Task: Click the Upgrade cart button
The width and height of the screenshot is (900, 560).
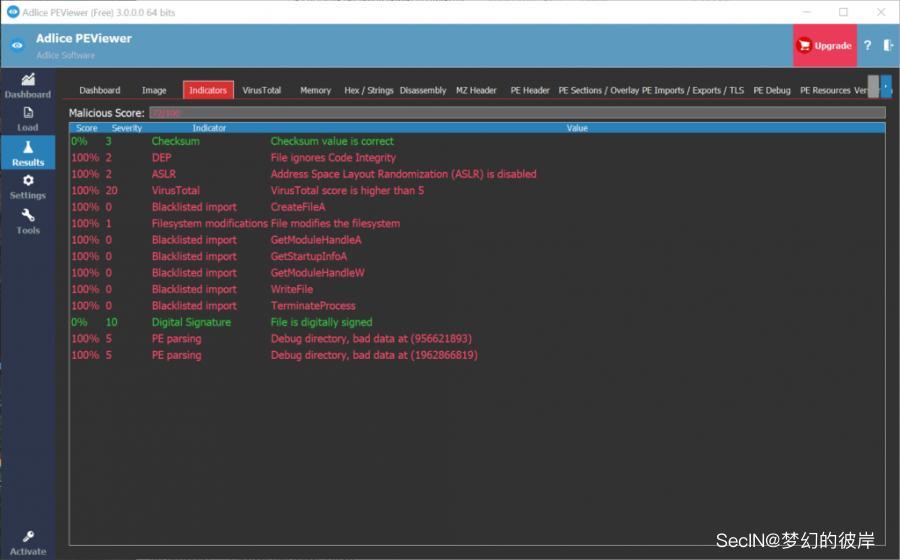Action: (x=825, y=45)
